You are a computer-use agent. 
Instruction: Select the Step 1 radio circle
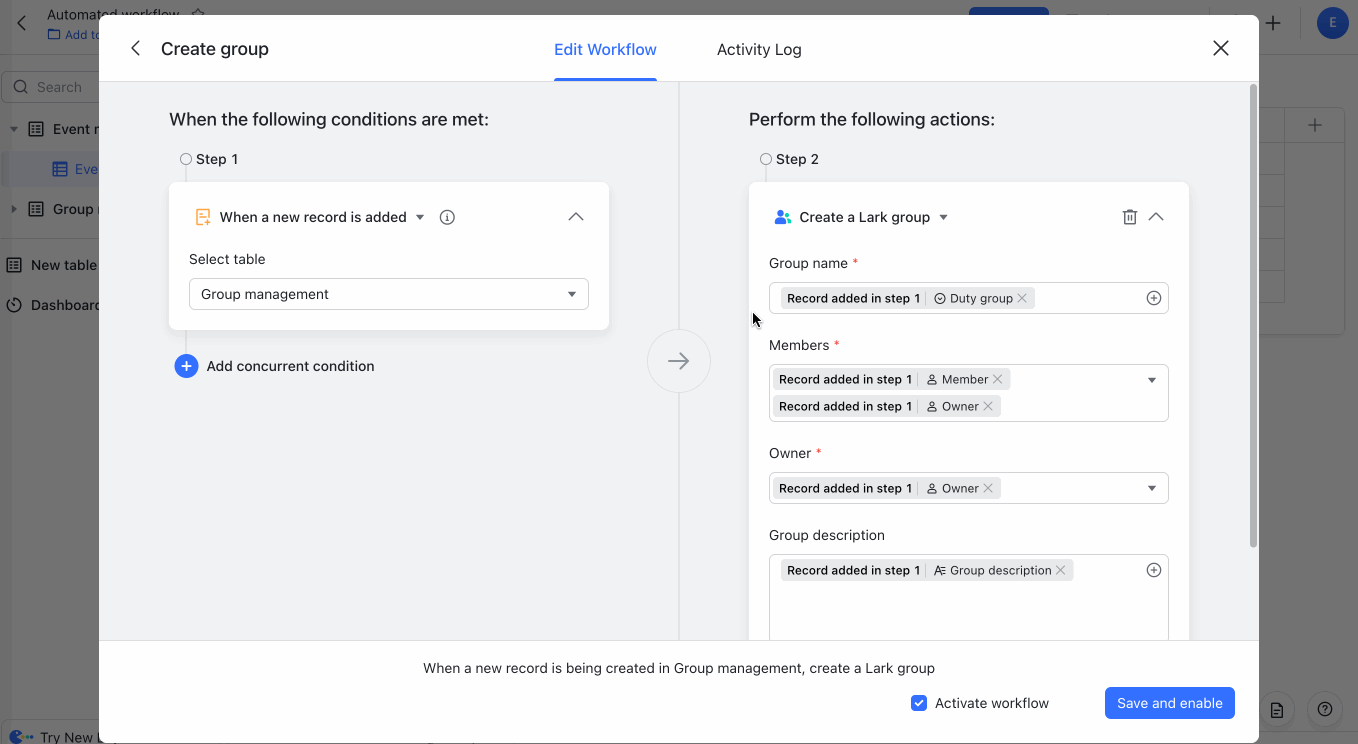185,158
